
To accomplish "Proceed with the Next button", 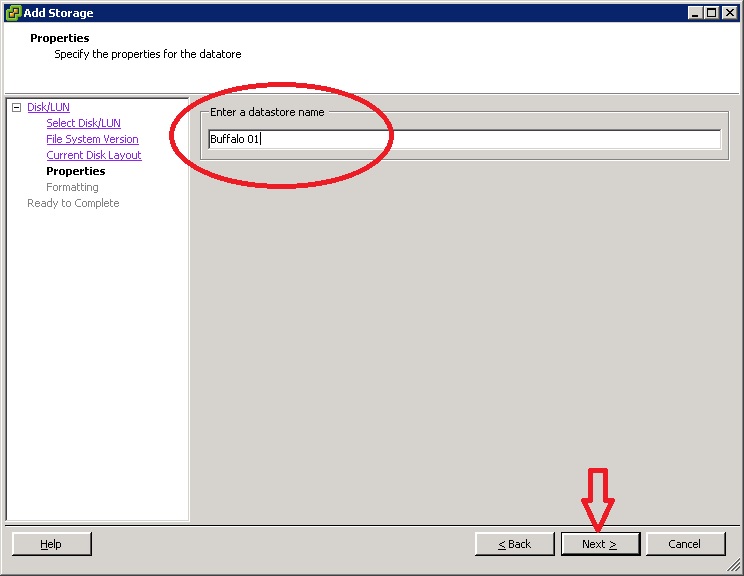I will (x=600, y=544).
